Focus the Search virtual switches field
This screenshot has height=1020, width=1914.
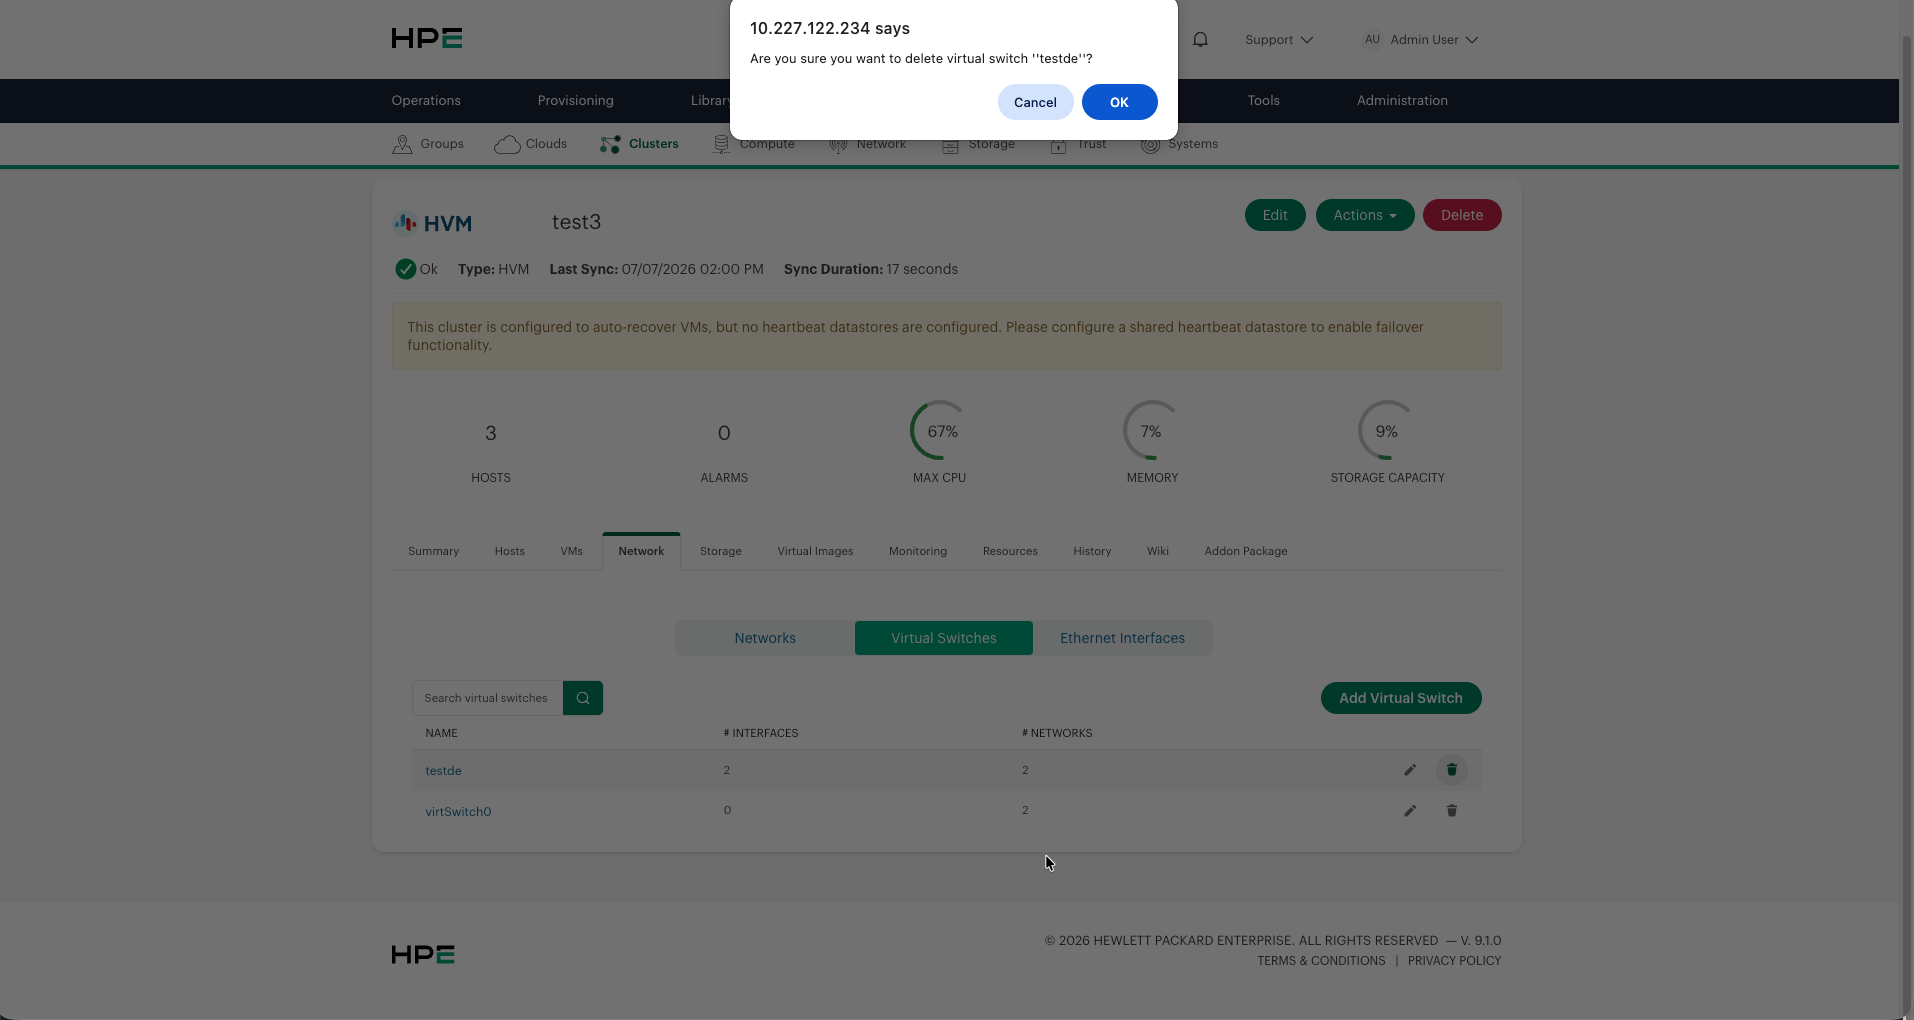487,698
